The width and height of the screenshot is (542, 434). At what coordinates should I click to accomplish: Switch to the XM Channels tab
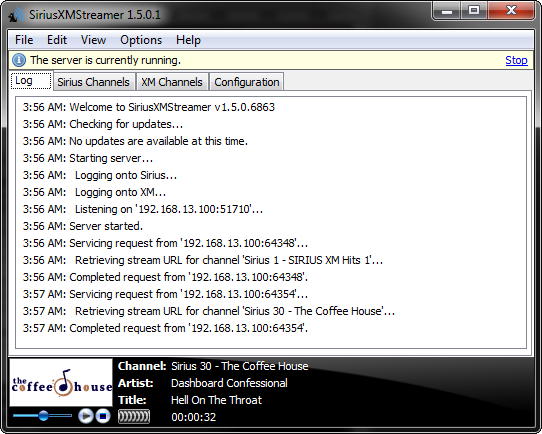[x=172, y=82]
